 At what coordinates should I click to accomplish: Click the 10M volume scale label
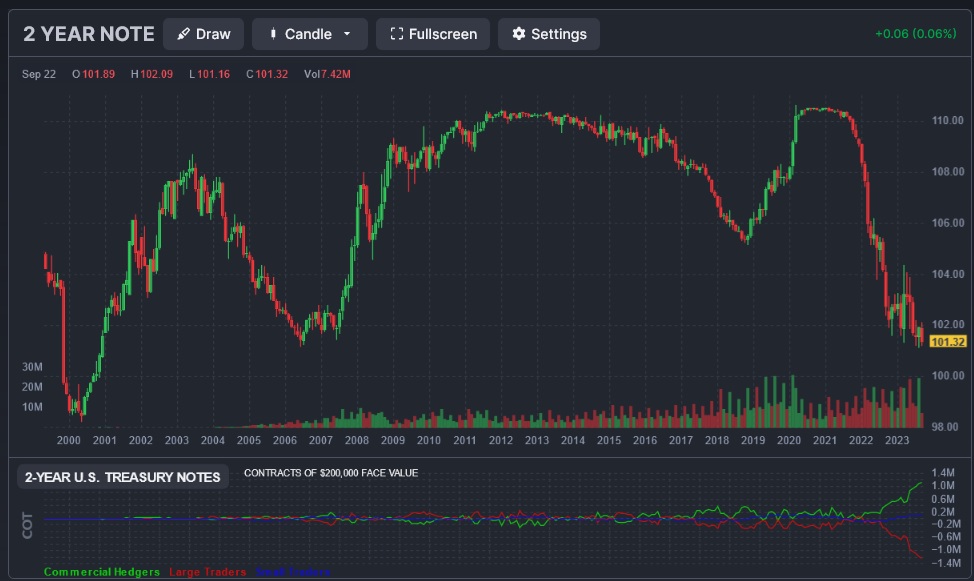click(32, 407)
